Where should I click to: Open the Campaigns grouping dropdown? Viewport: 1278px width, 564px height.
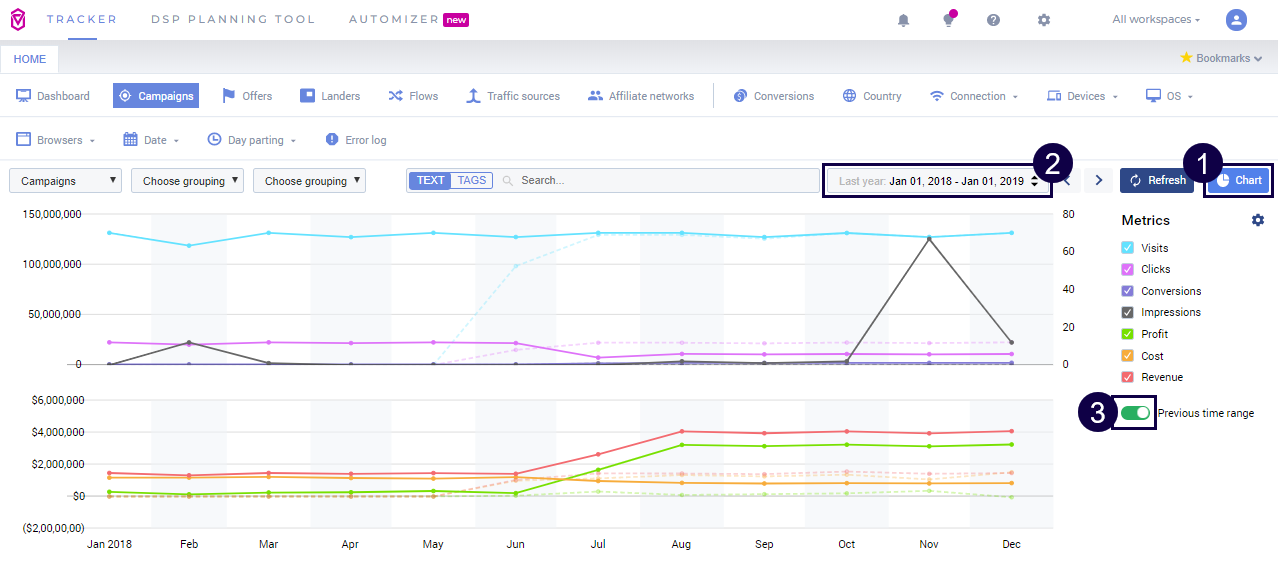point(65,181)
